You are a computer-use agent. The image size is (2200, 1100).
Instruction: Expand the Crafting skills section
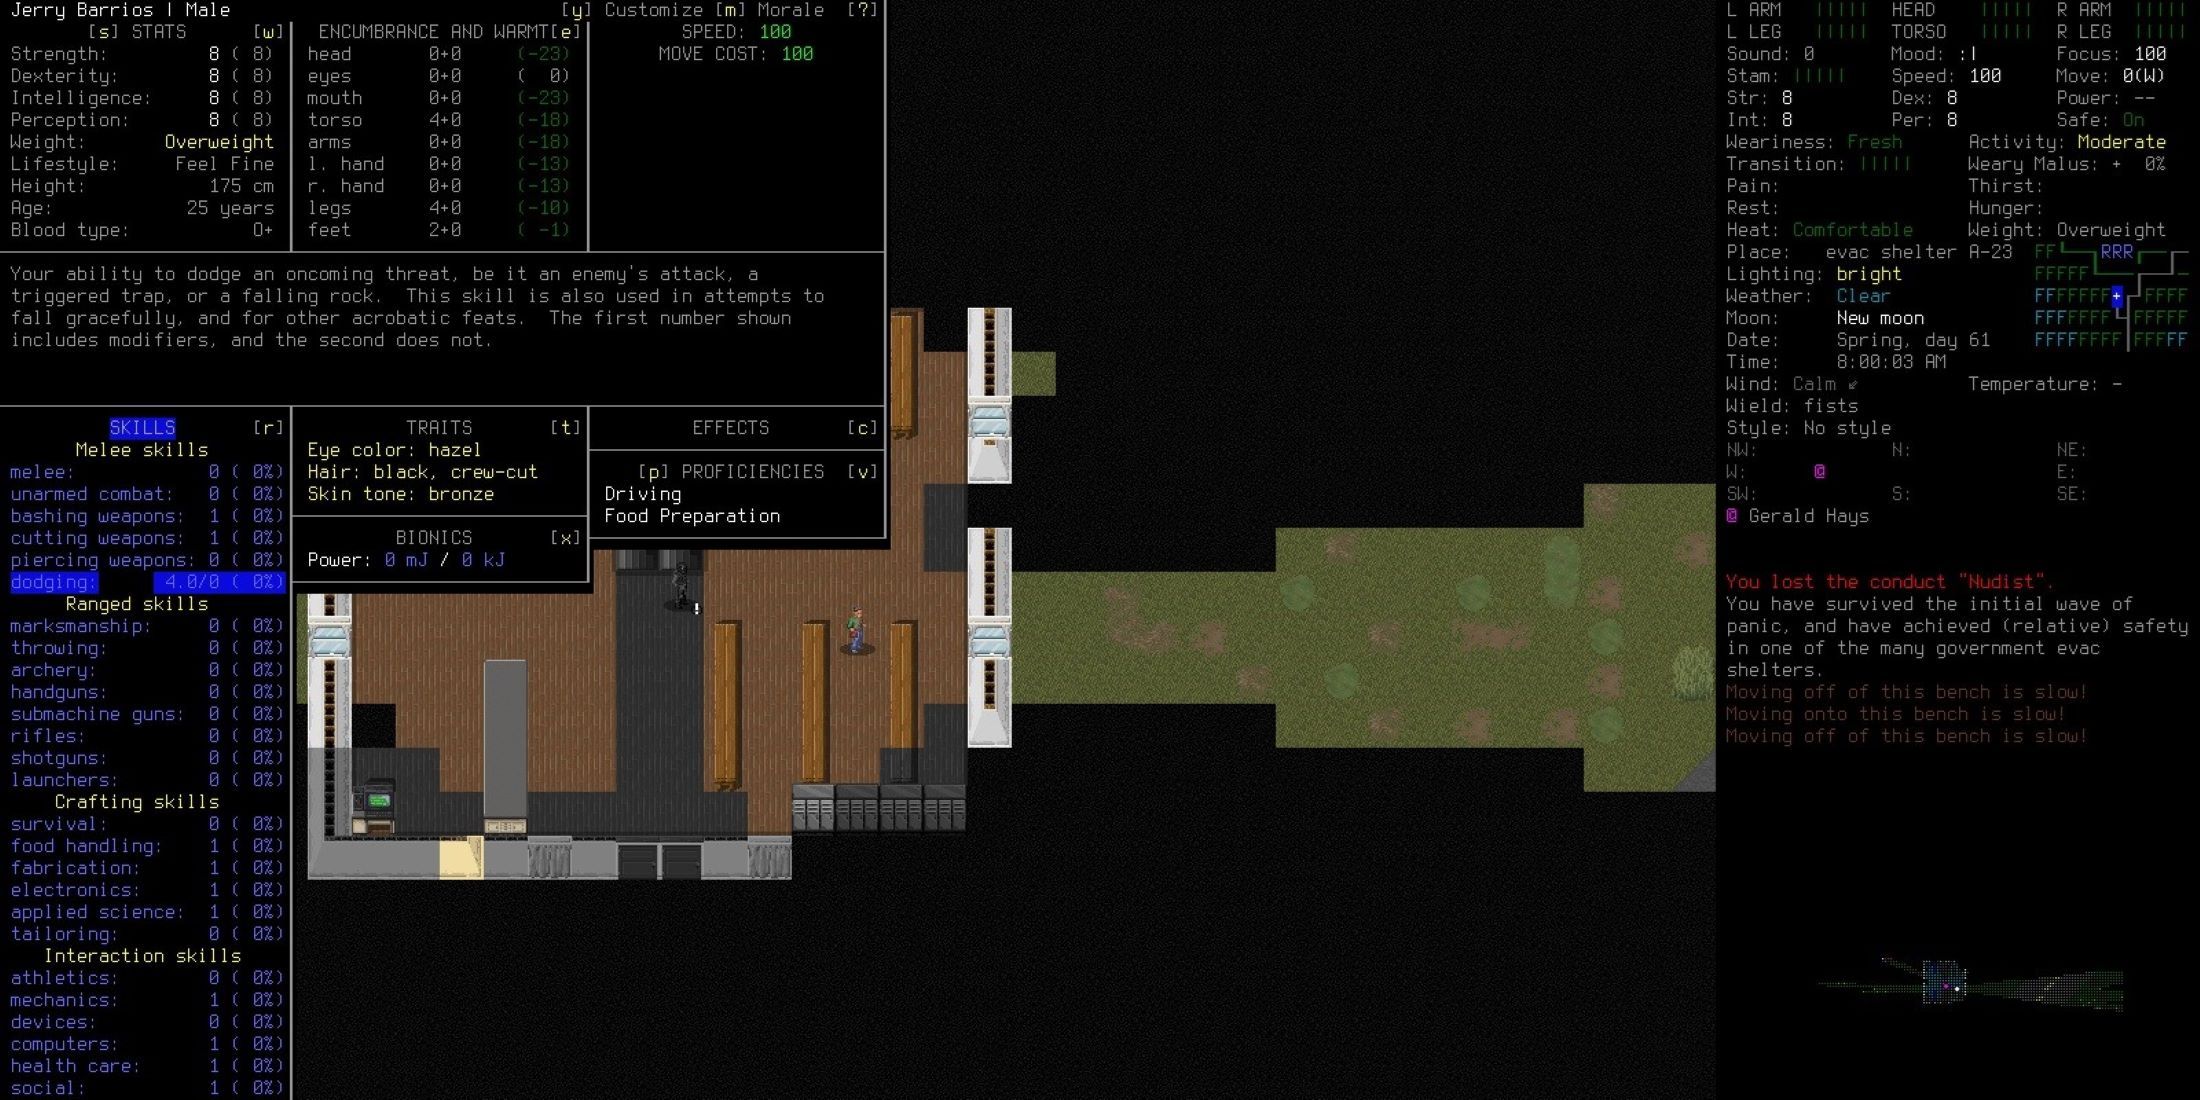tap(136, 803)
